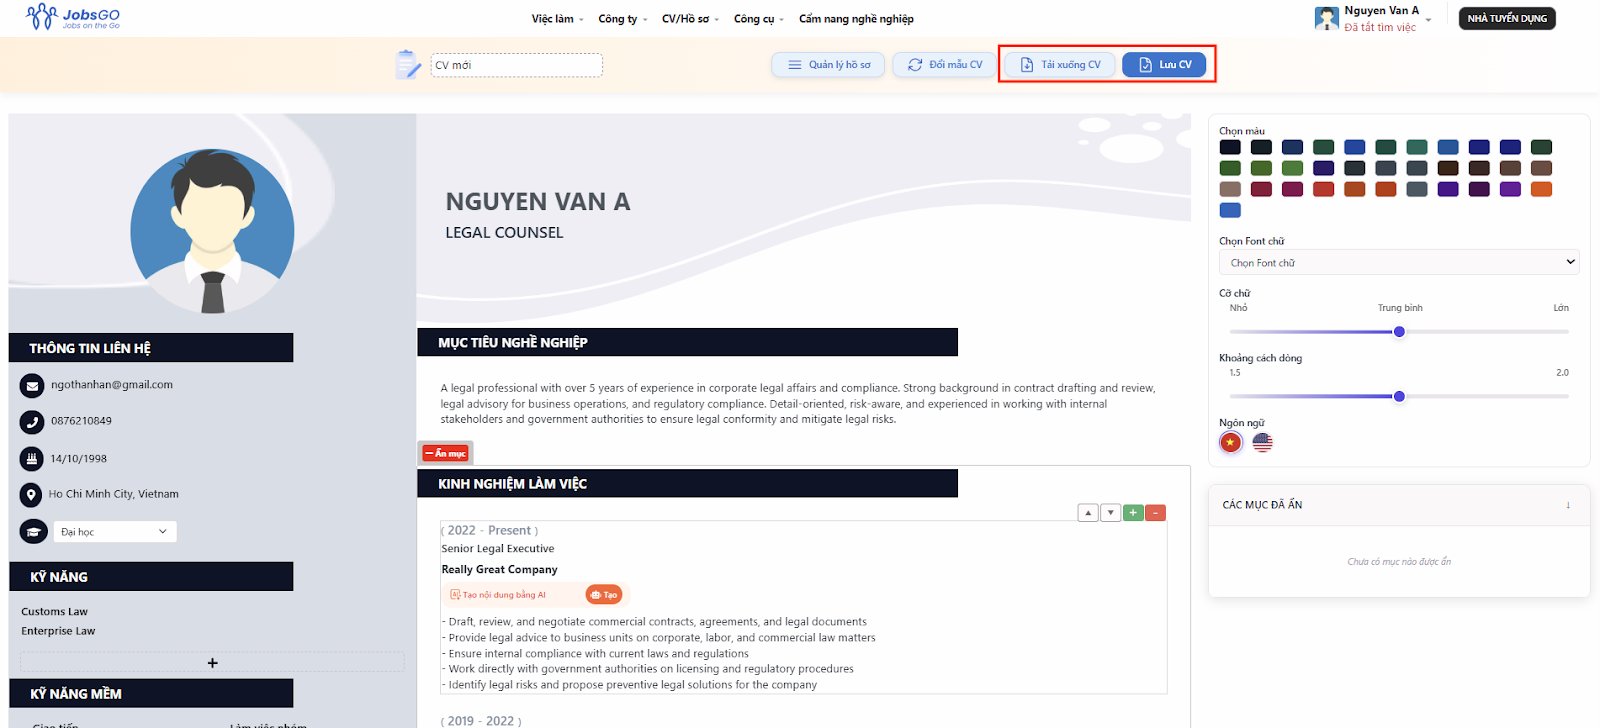Click the CV profile photo

pos(212,232)
